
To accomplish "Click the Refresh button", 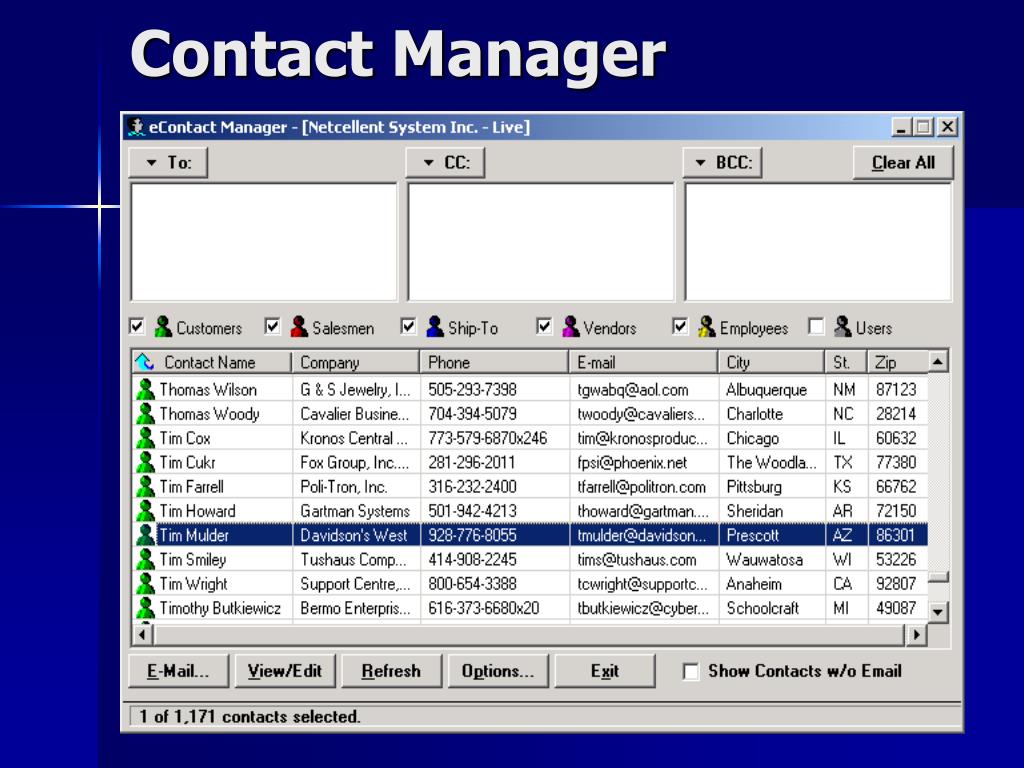I will click(391, 671).
